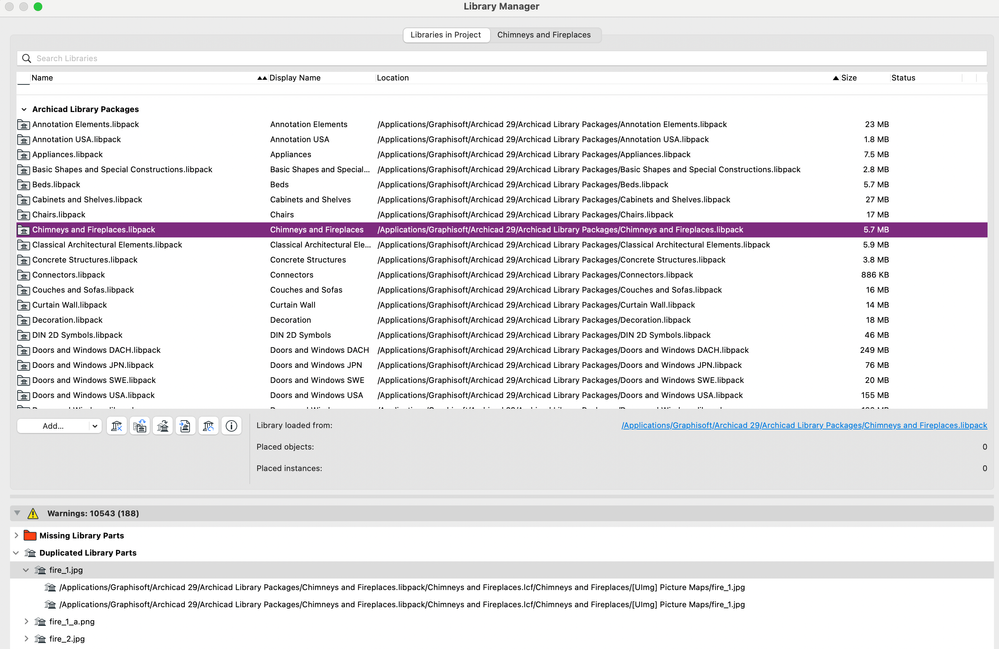Click the Add... button
Screen dimensions: 999x649
(53, 426)
